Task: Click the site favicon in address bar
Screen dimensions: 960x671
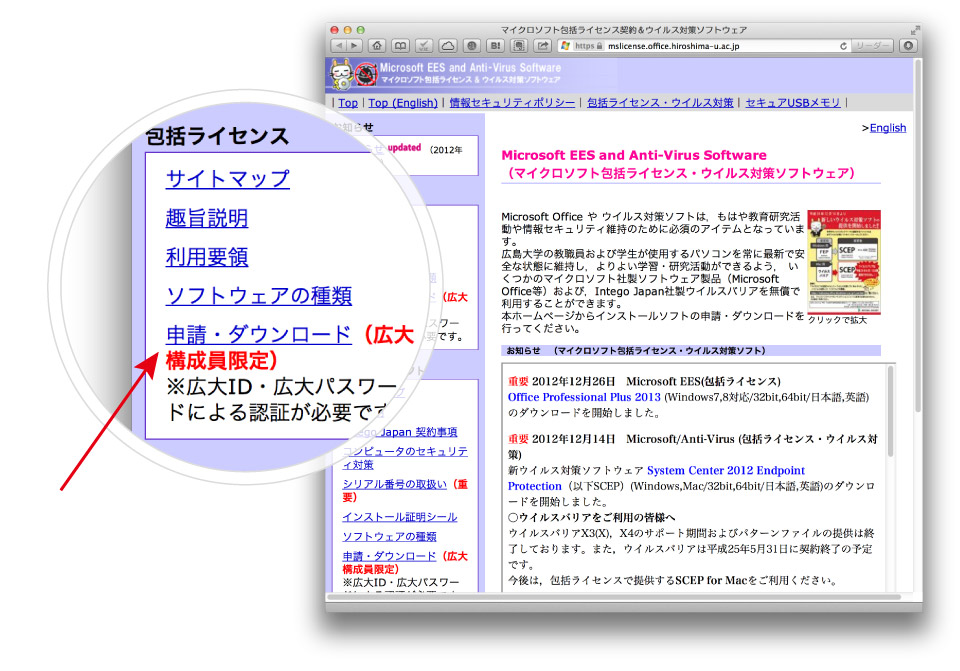Action: point(566,46)
